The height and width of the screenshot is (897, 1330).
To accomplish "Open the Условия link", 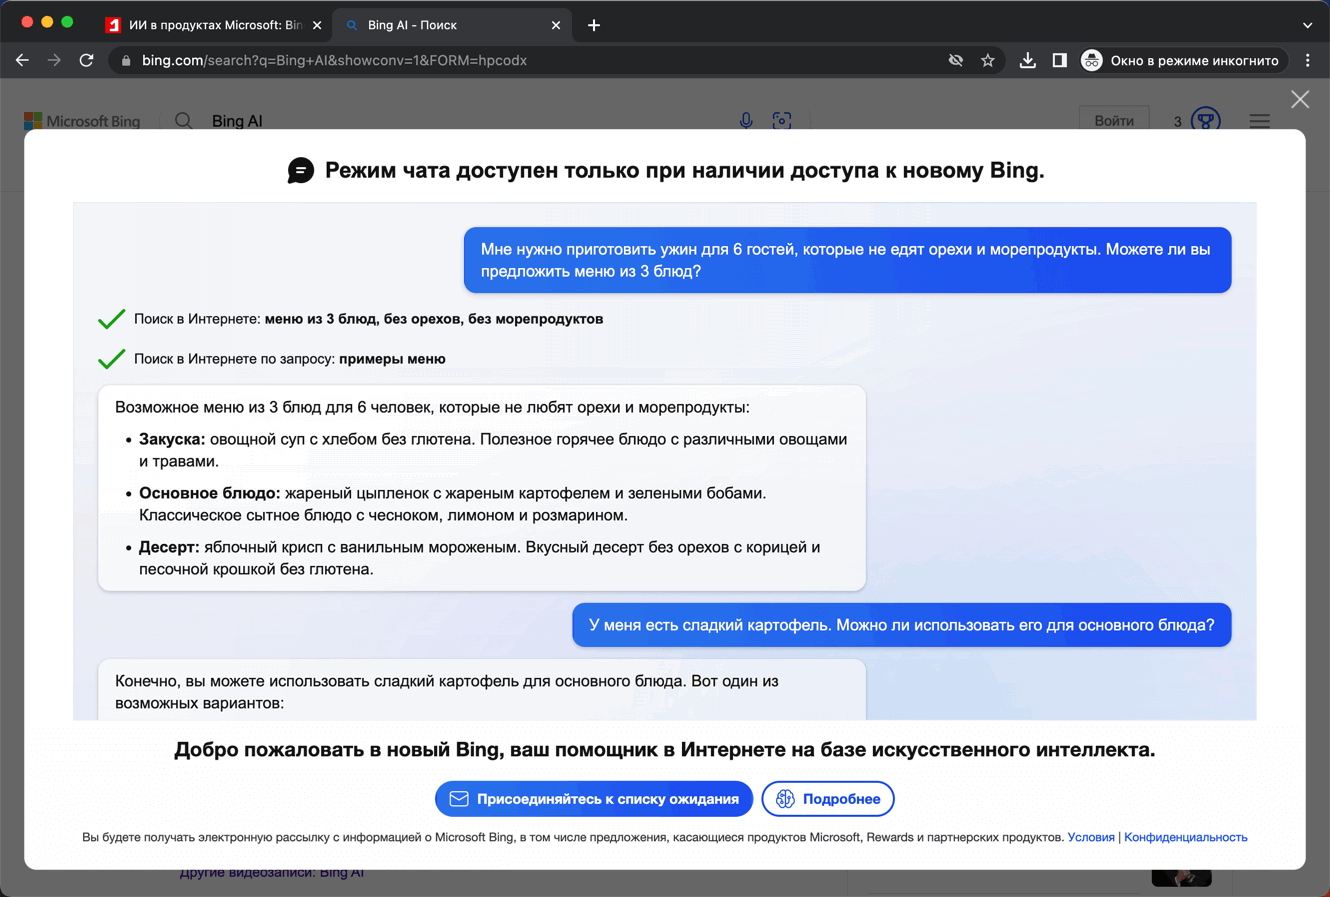I will (1091, 838).
